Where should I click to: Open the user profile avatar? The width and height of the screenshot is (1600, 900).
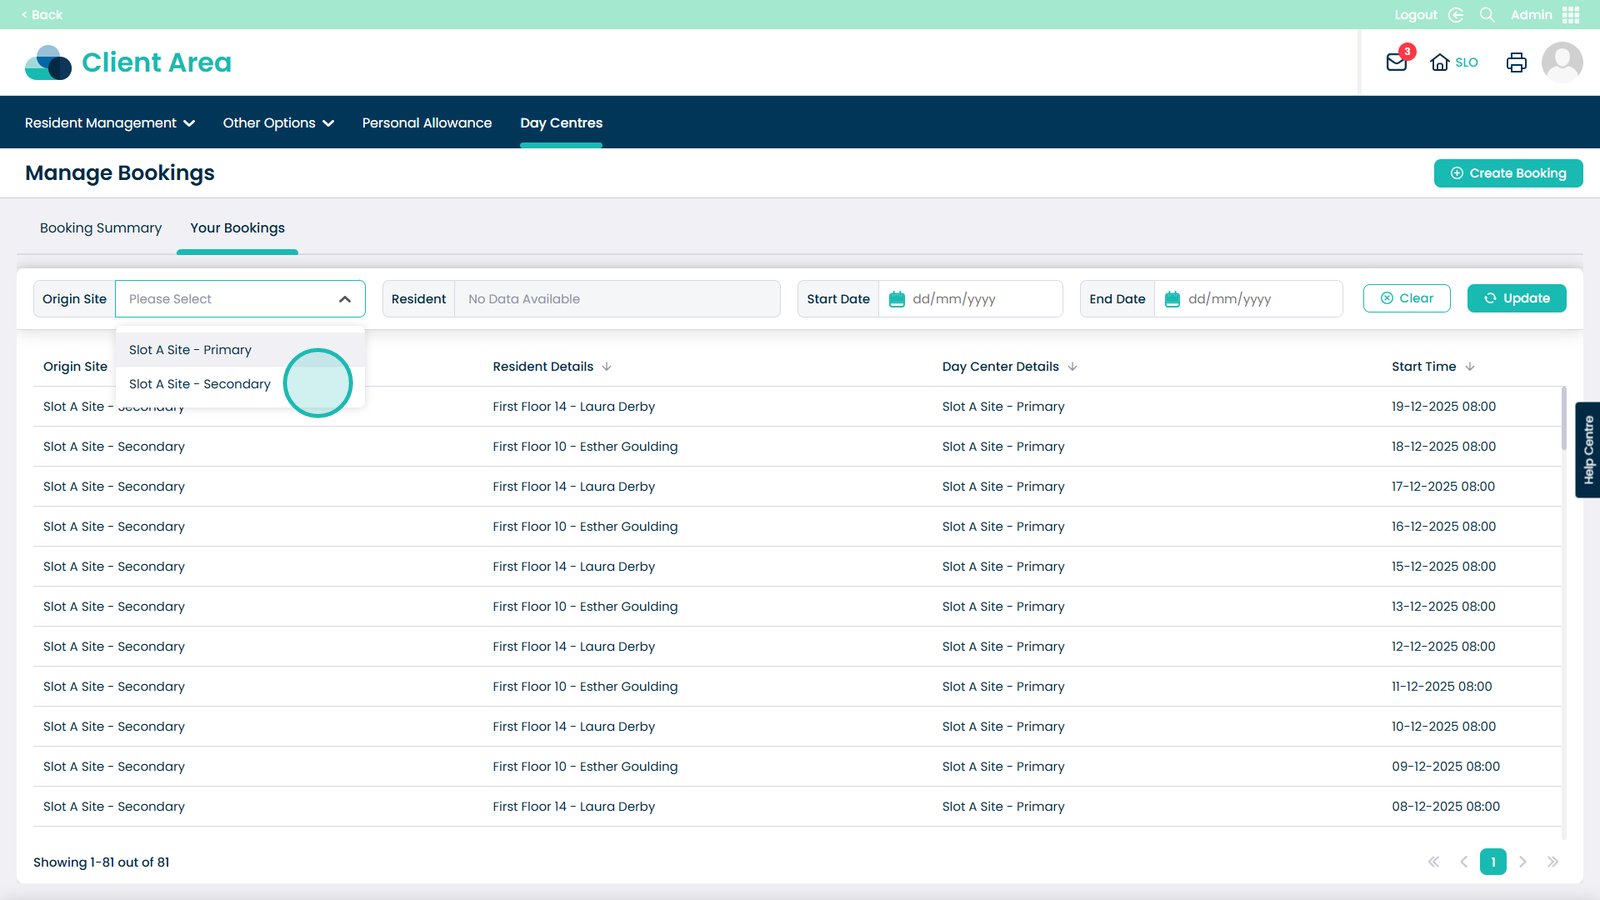coord(1561,62)
